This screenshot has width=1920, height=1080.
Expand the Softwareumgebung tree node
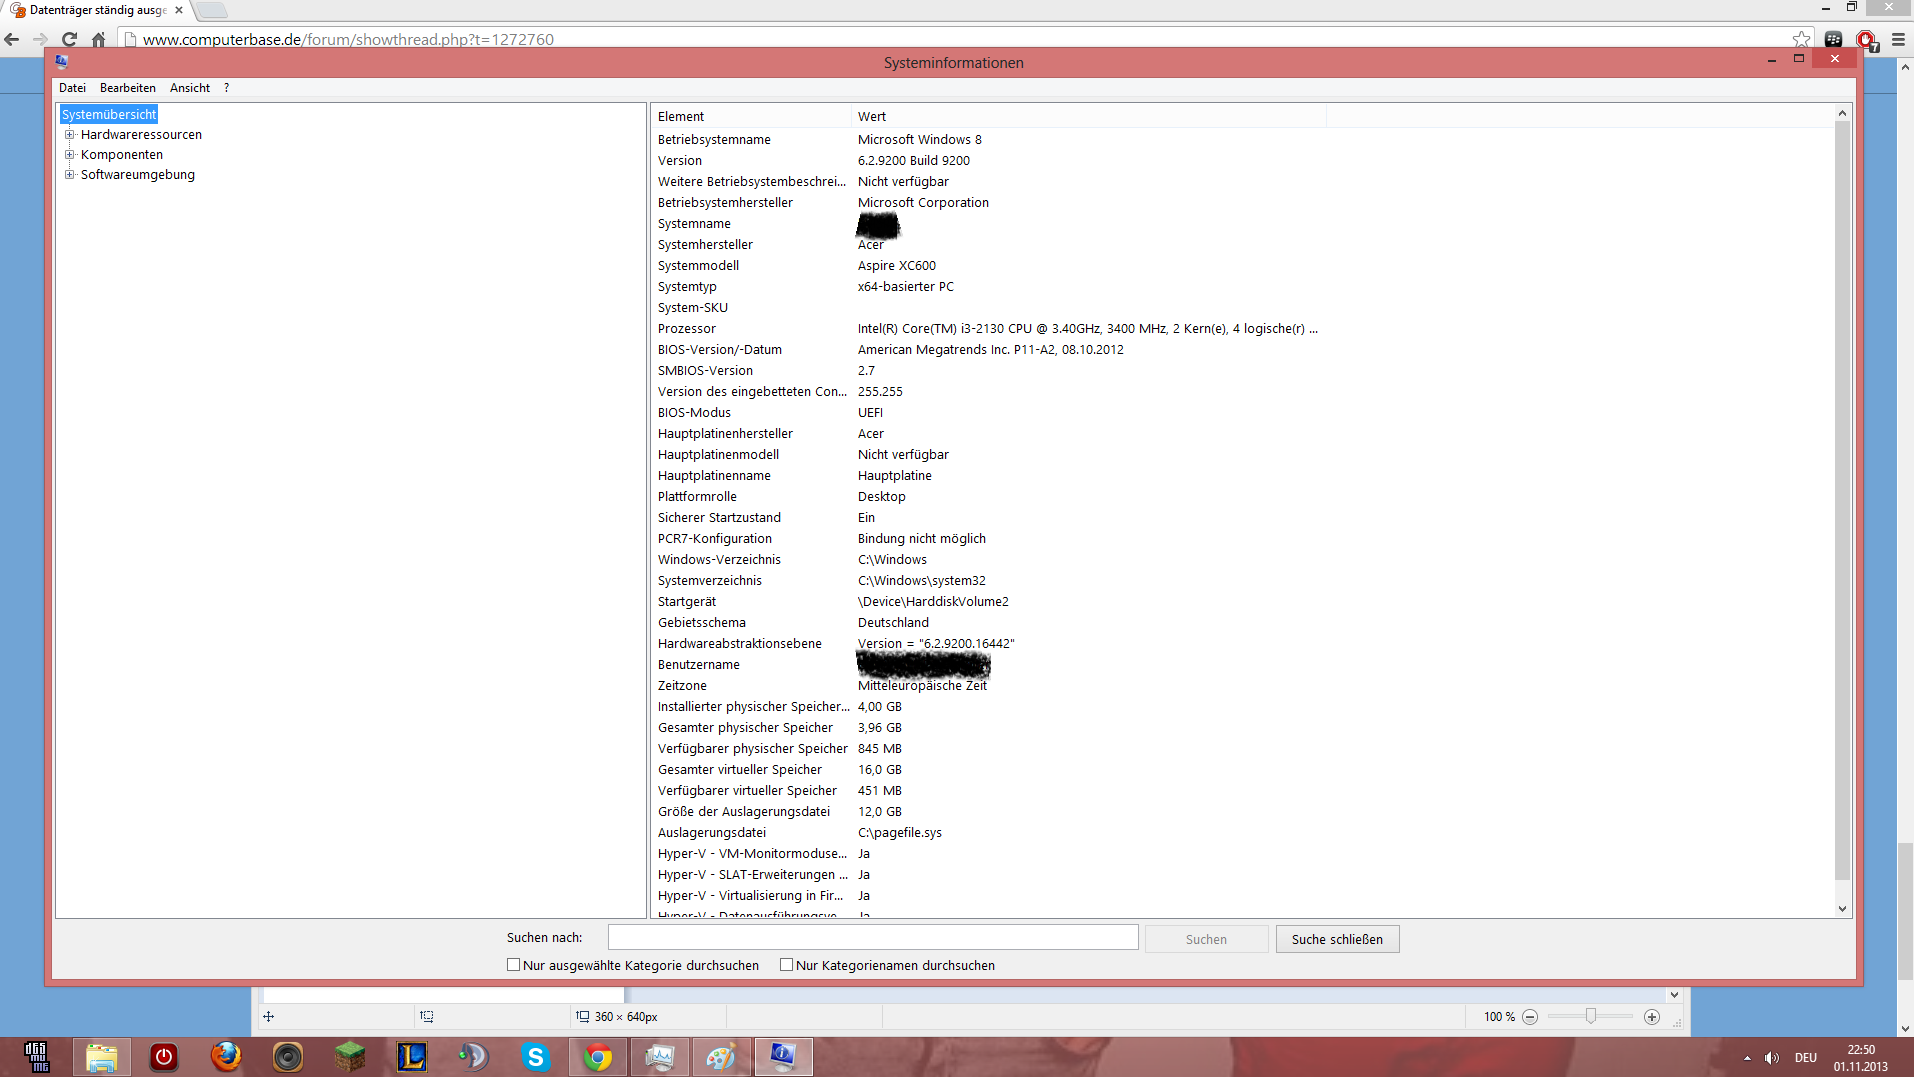coord(70,175)
